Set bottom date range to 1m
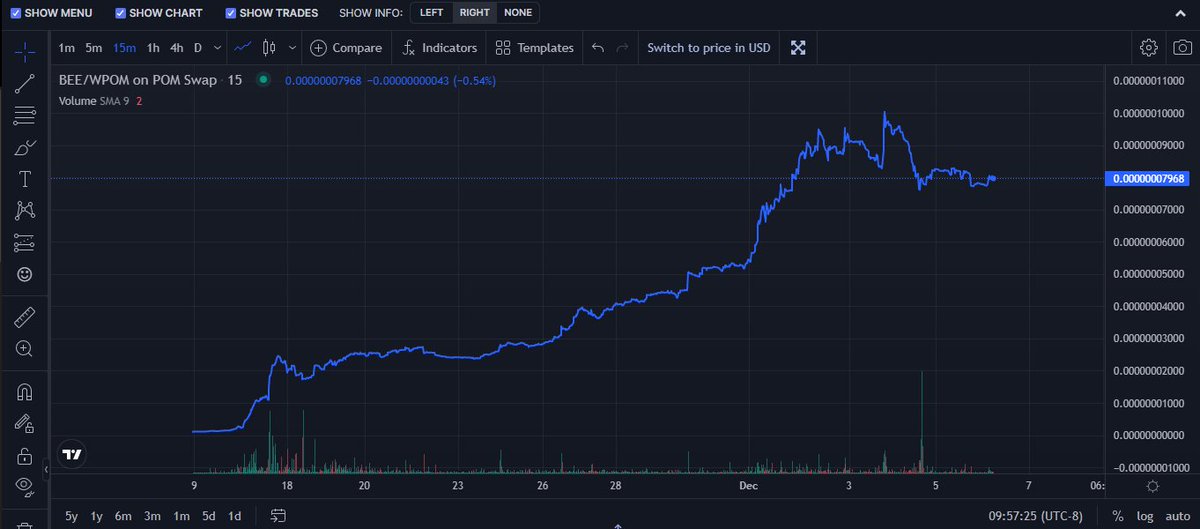This screenshot has height=529, width=1200. [181, 516]
